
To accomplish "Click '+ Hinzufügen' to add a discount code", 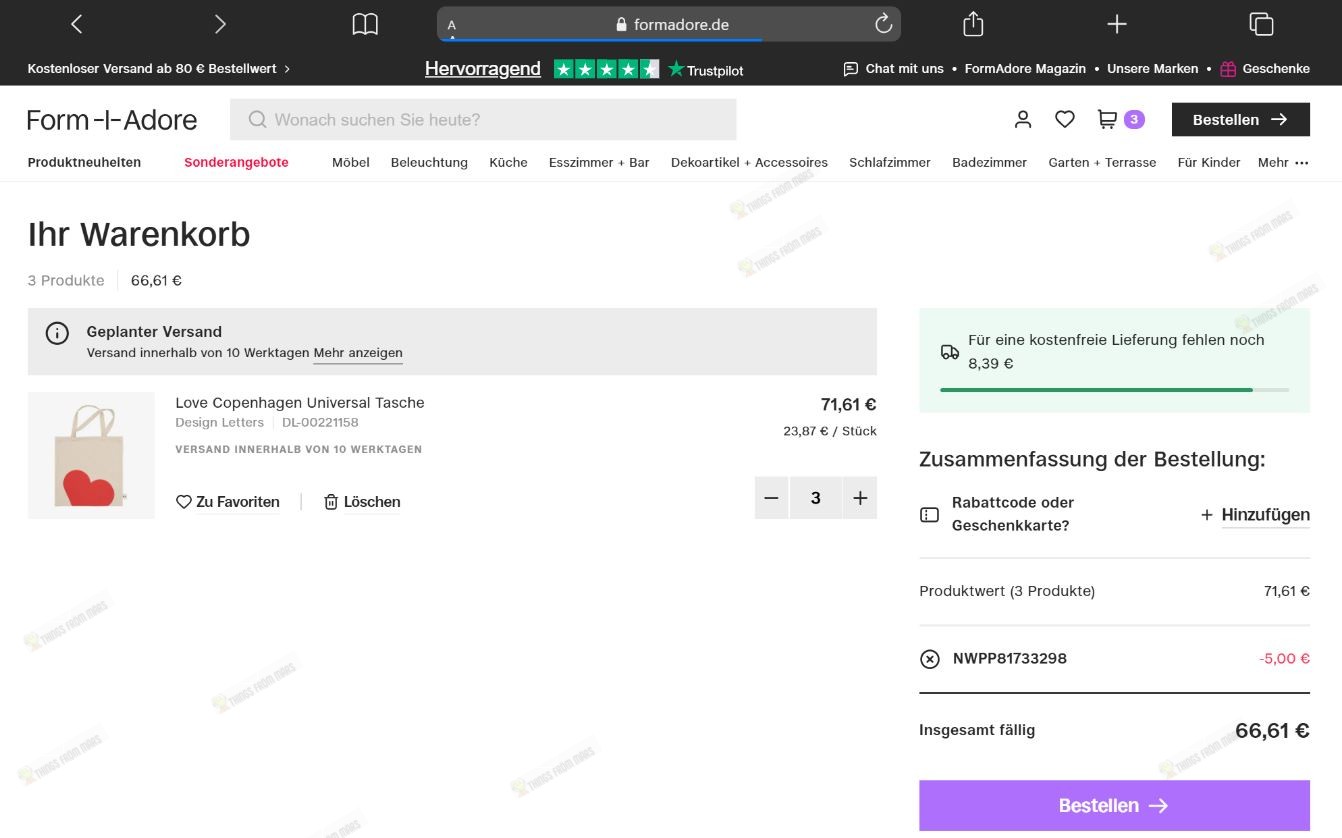I will tap(1255, 515).
